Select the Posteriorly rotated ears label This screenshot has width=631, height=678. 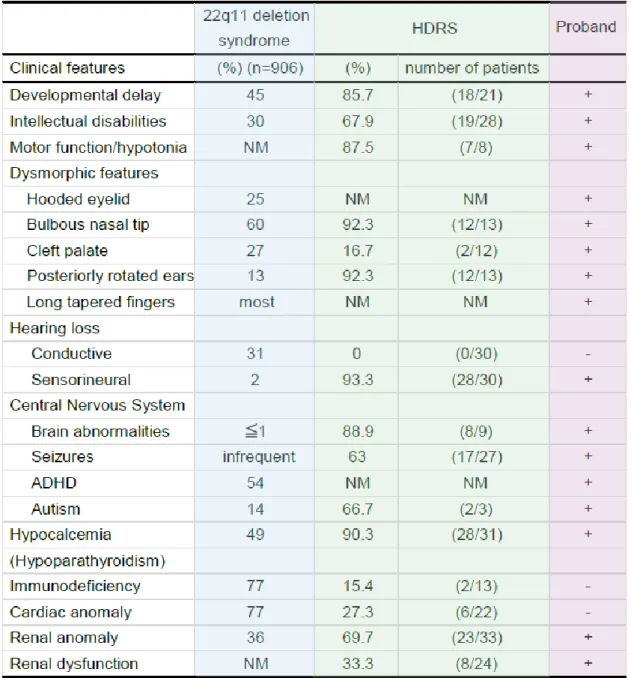[110, 276]
